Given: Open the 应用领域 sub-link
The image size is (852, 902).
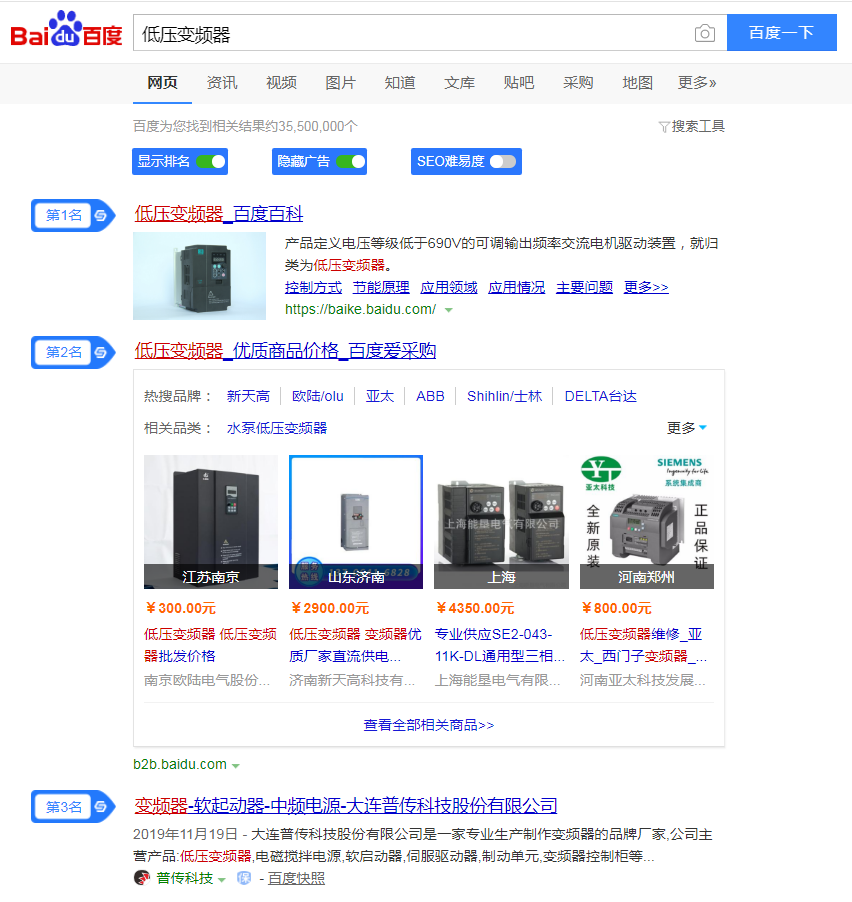Looking at the screenshot, I should pos(449,287).
